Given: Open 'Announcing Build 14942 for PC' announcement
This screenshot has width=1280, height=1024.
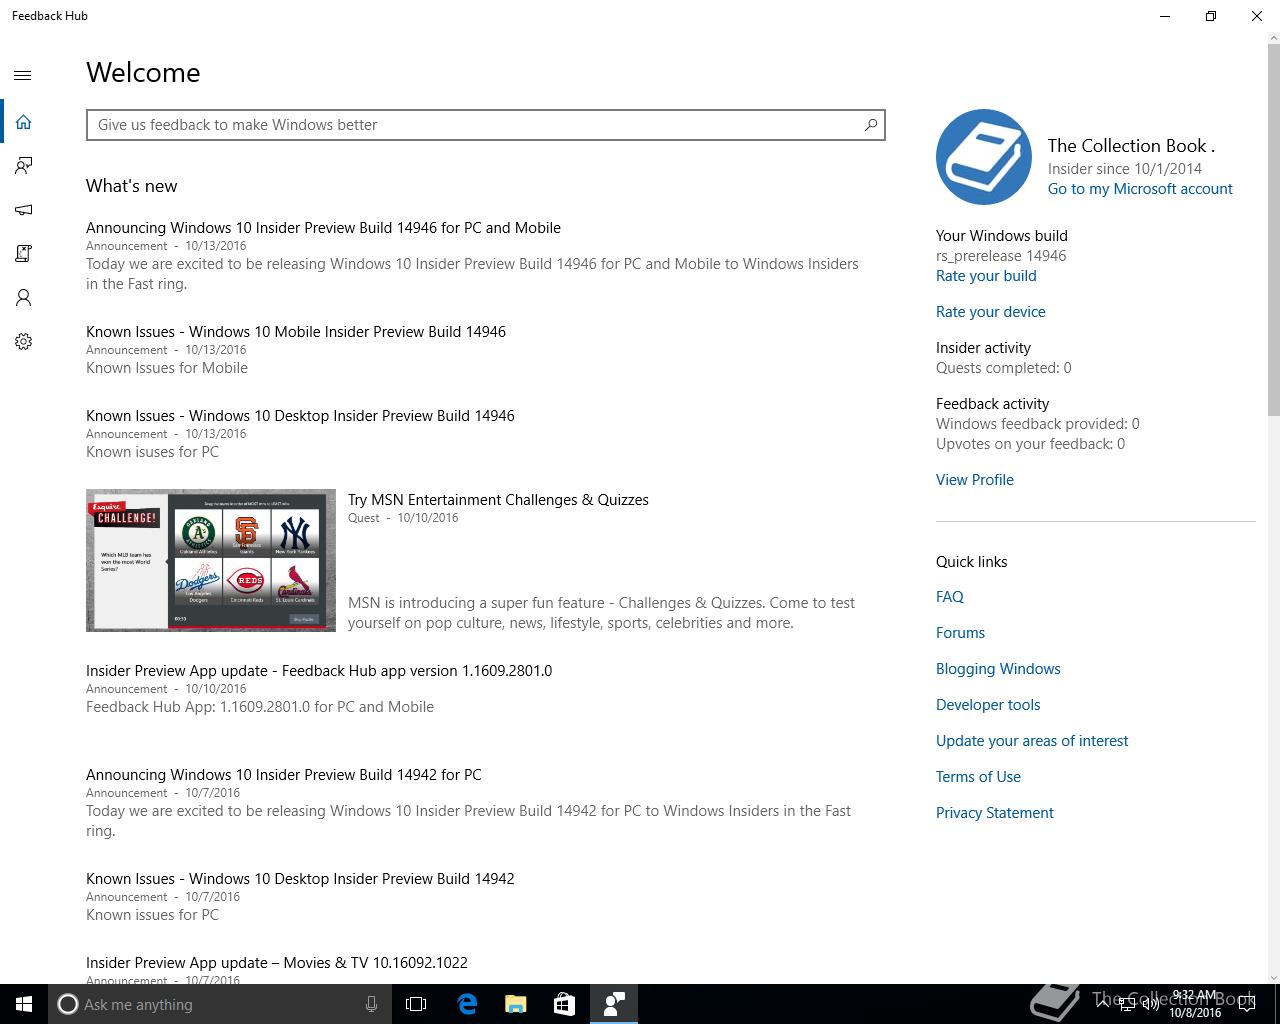Looking at the screenshot, I should click(x=284, y=775).
